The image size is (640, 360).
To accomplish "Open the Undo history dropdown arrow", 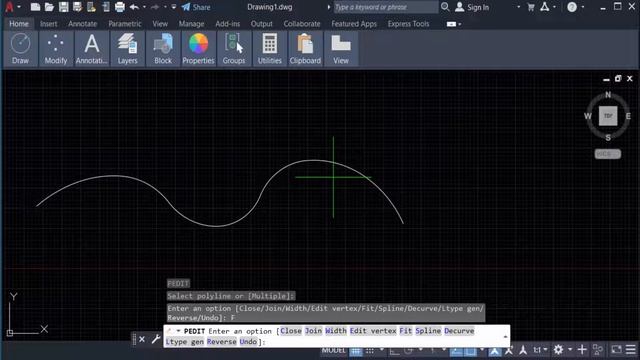I will click(144, 7).
